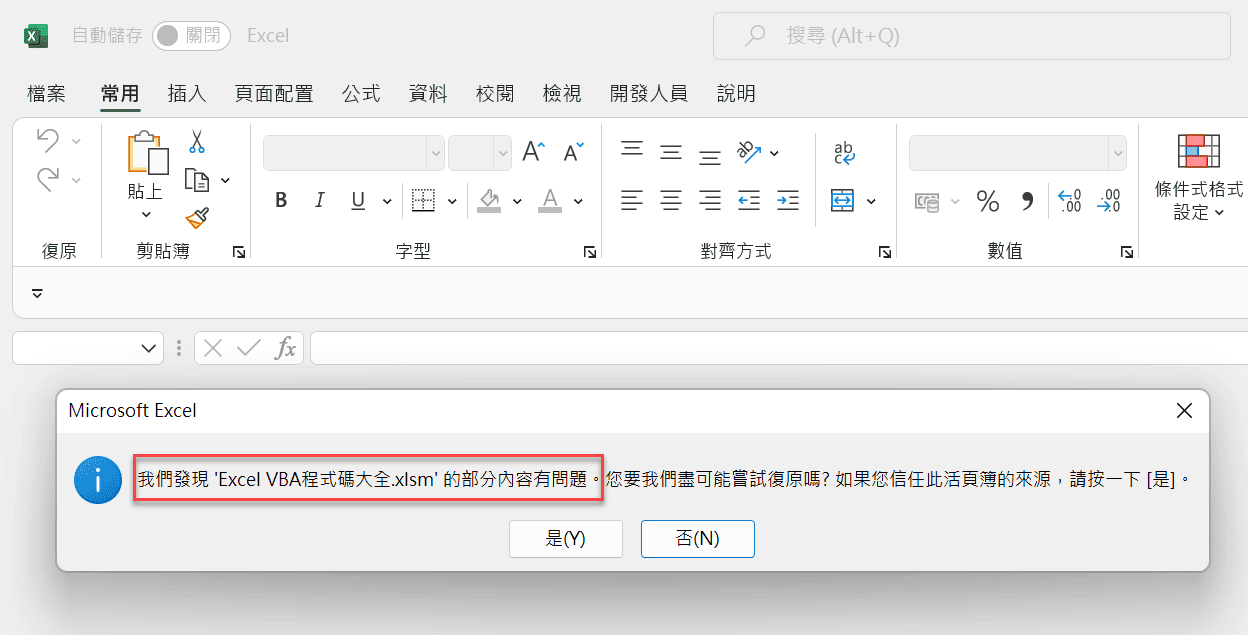Select the 常用 ribbon tab
1248x635 pixels.
(x=120, y=94)
